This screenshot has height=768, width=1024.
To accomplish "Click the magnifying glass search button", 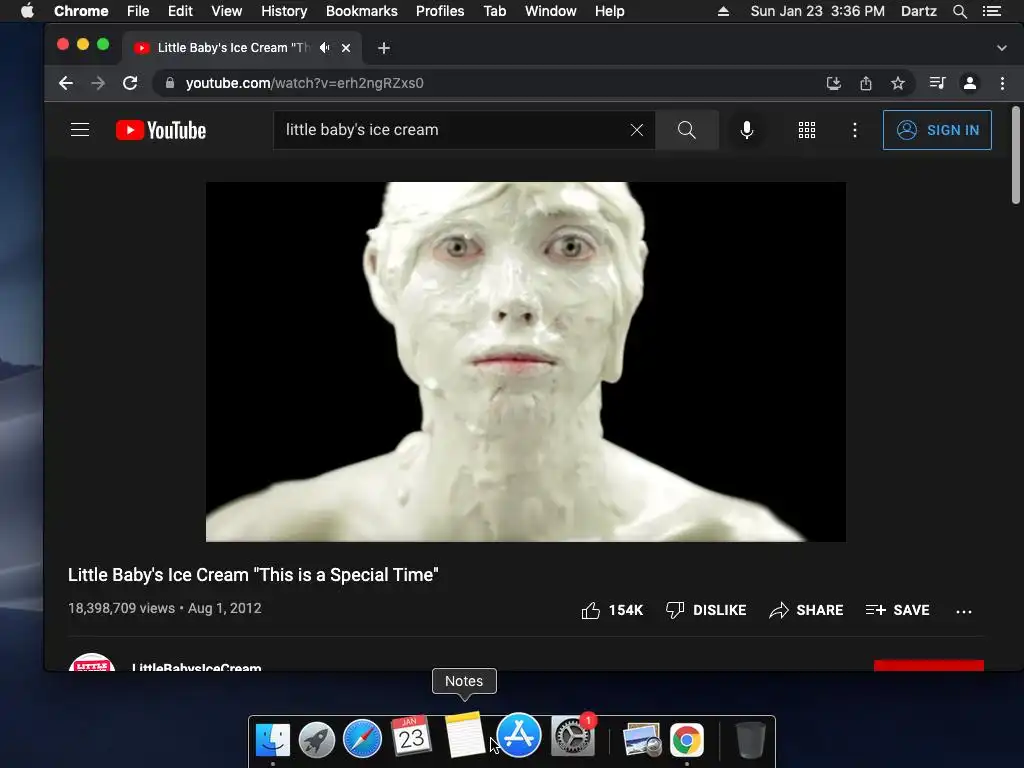I will click(x=686, y=130).
